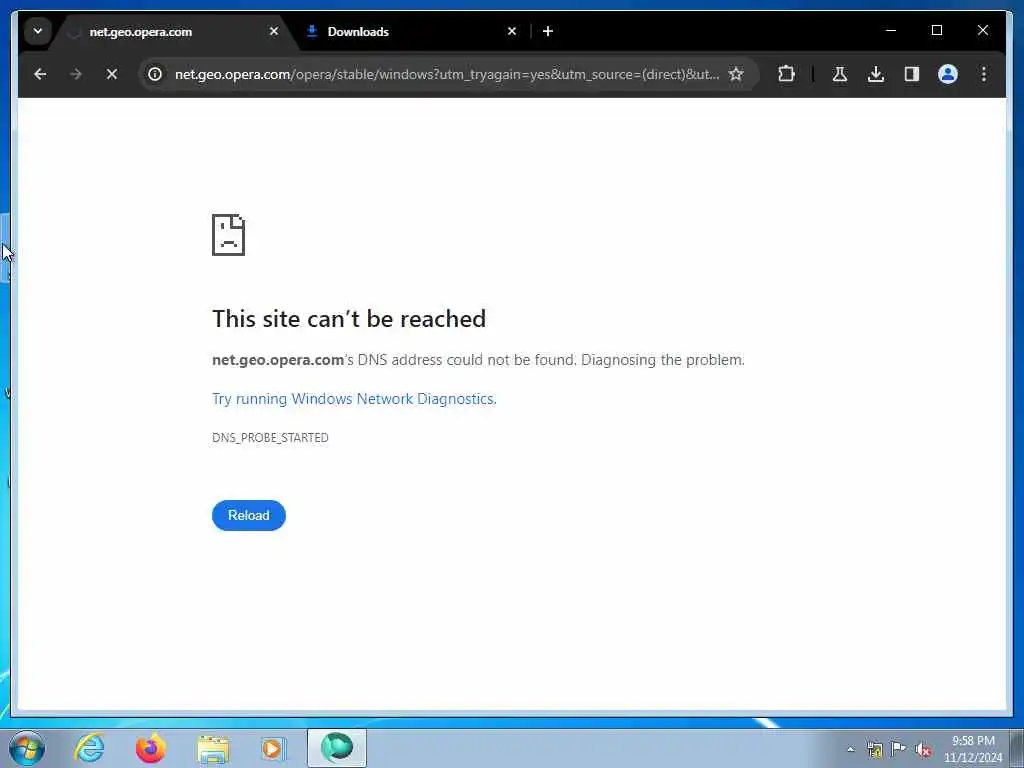Open Action Center flag icon
The image size is (1024, 768).
tap(899, 749)
